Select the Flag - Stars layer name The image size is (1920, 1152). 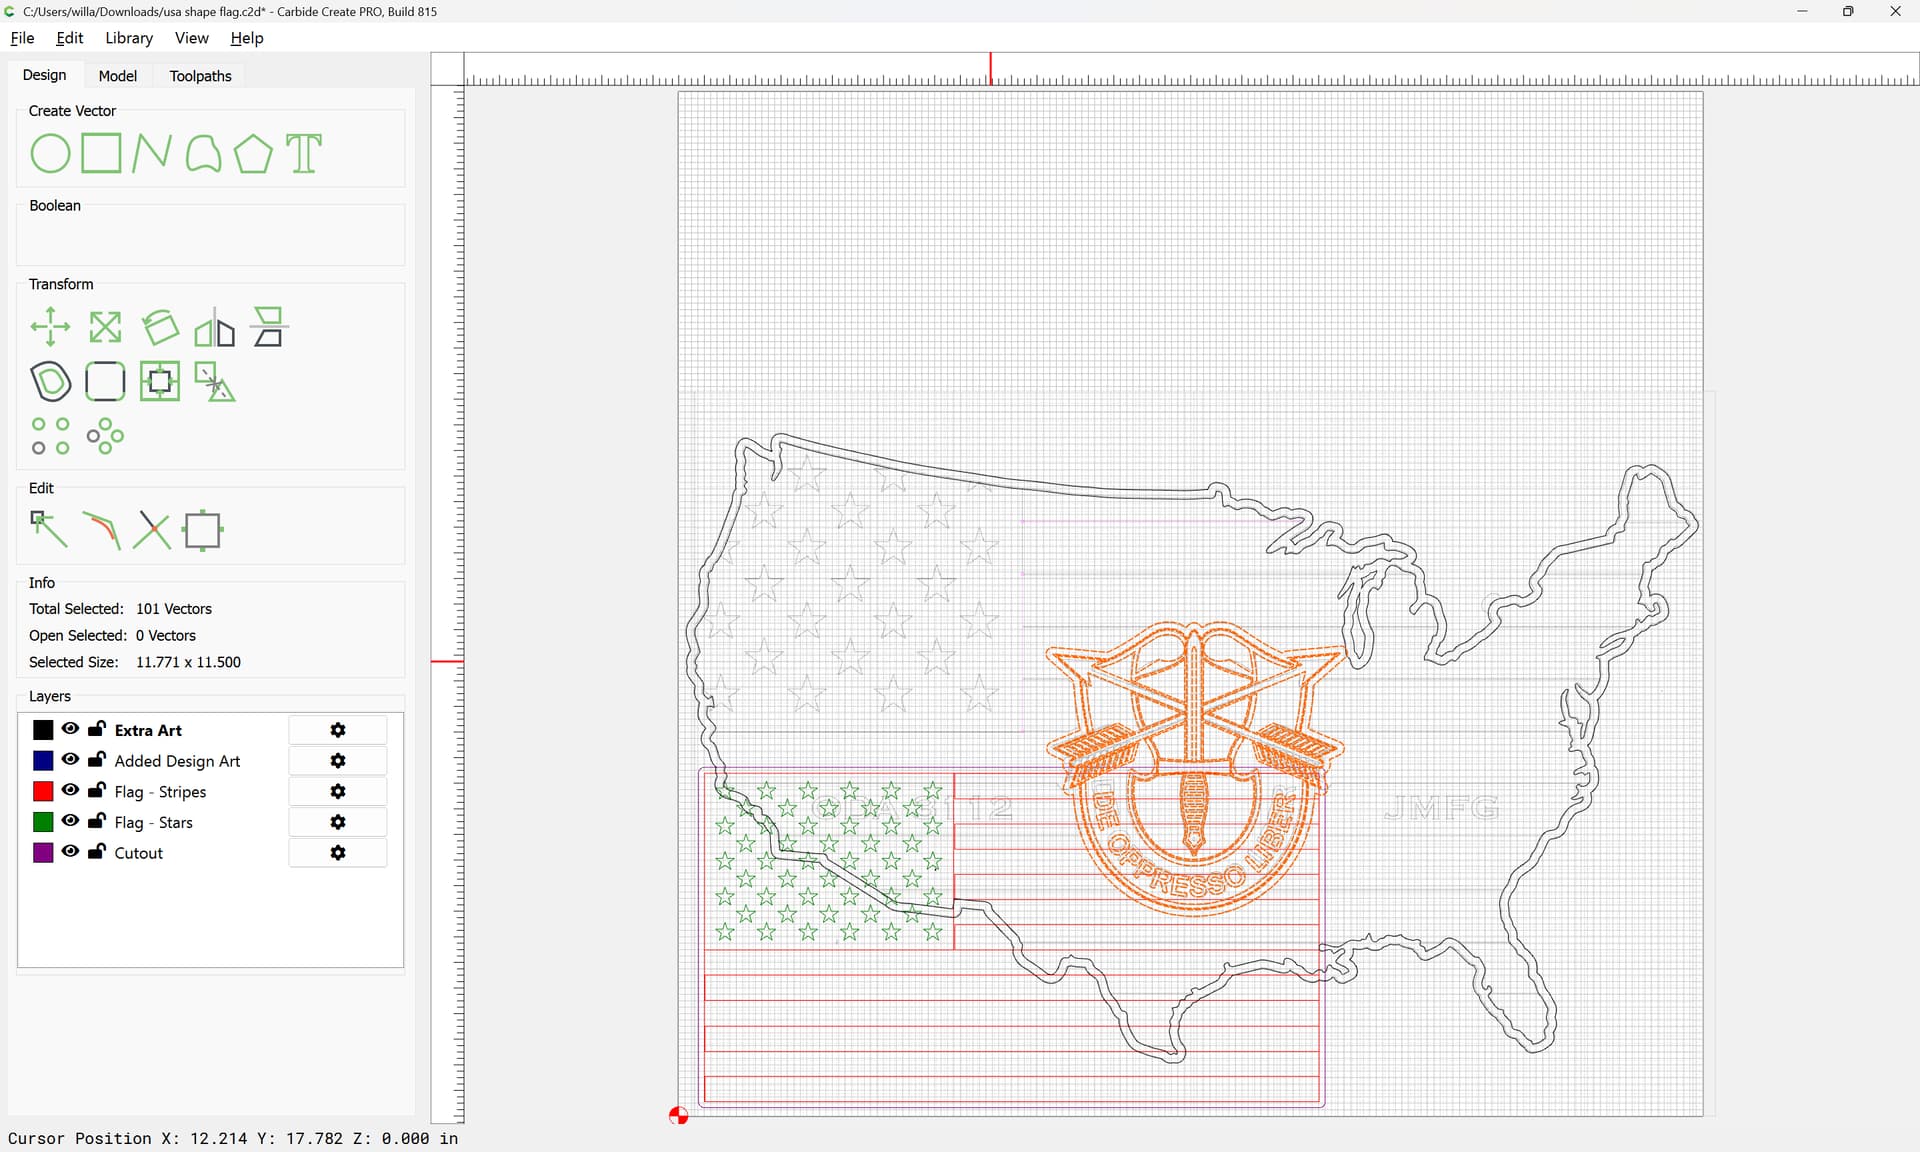click(153, 822)
